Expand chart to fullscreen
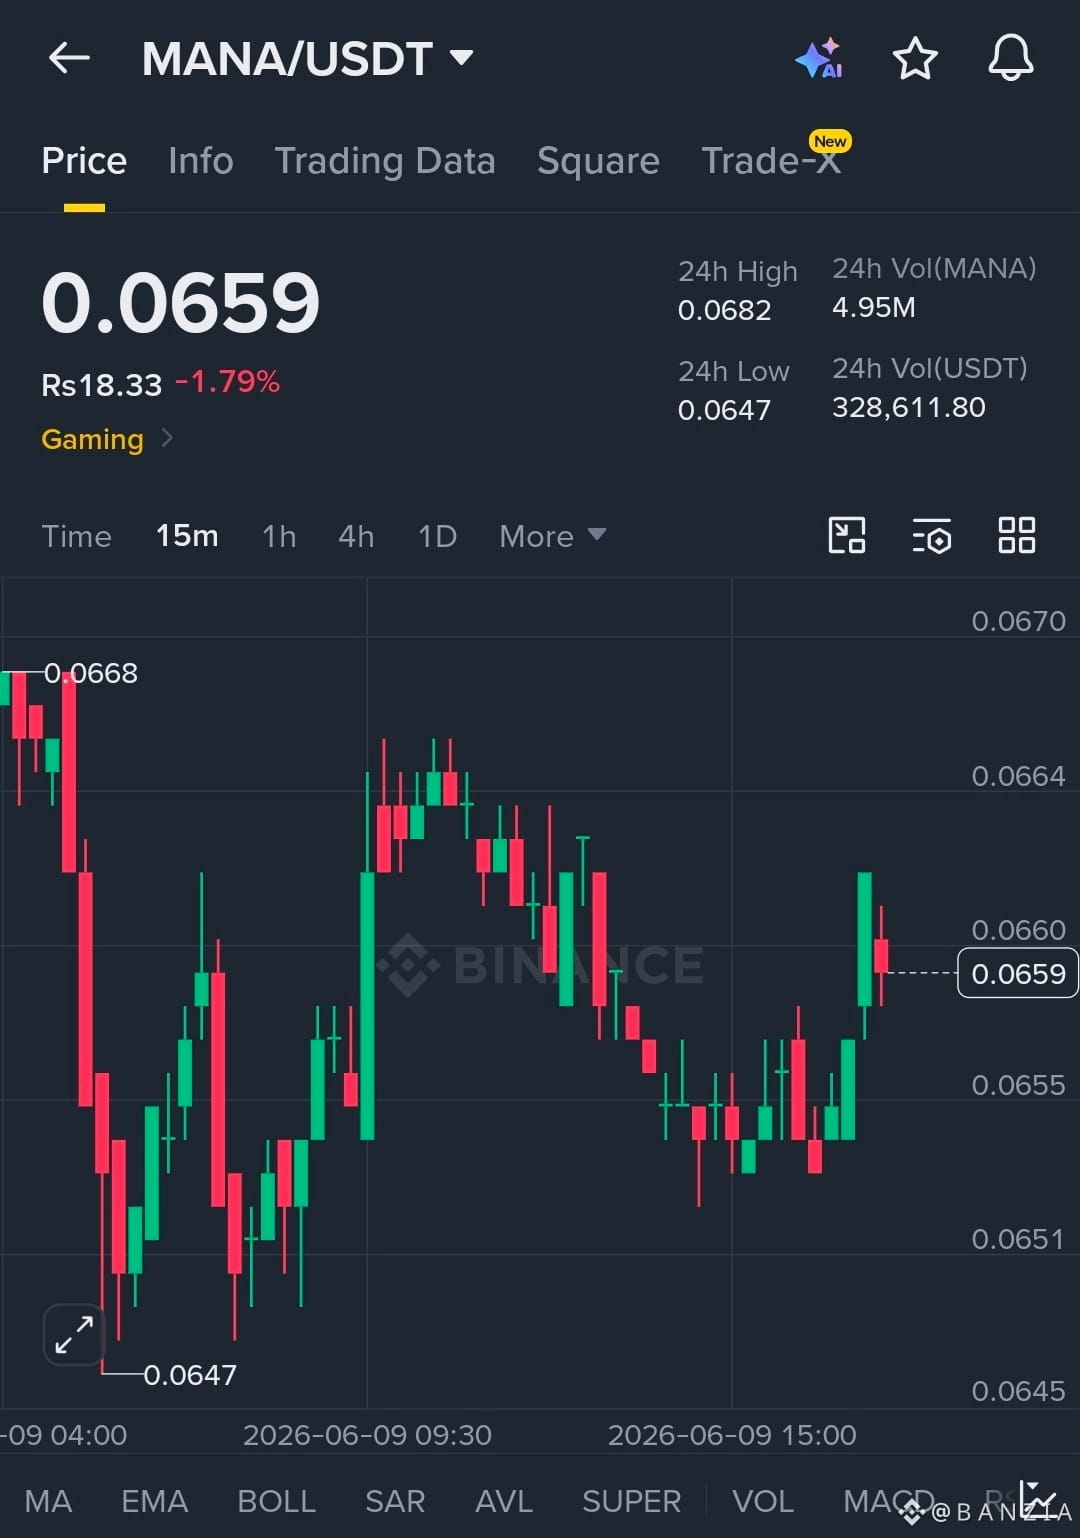This screenshot has width=1080, height=1538. (x=74, y=1334)
